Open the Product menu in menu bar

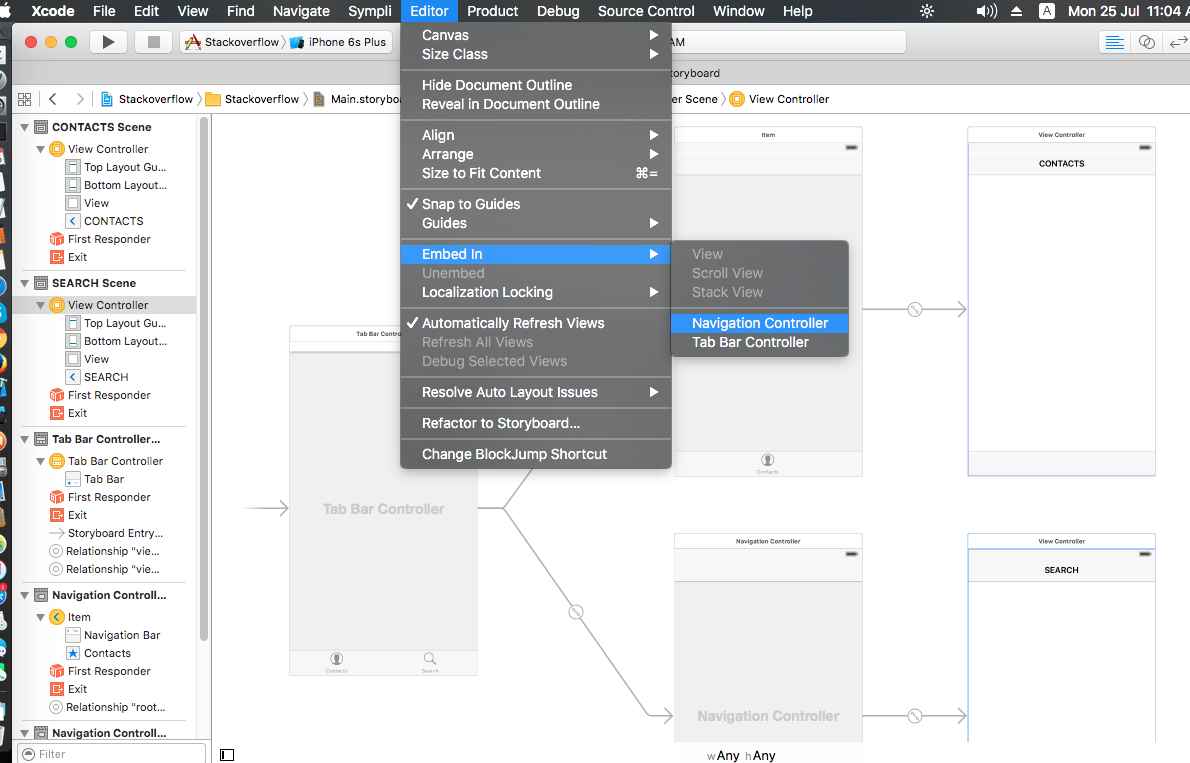(x=493, y=11)
